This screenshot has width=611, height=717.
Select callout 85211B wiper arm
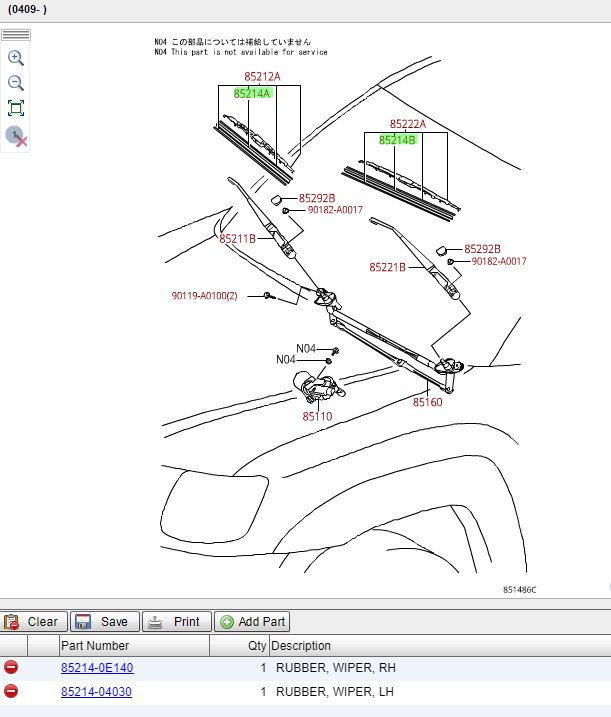pyautogui.click(x=237, y=239)
